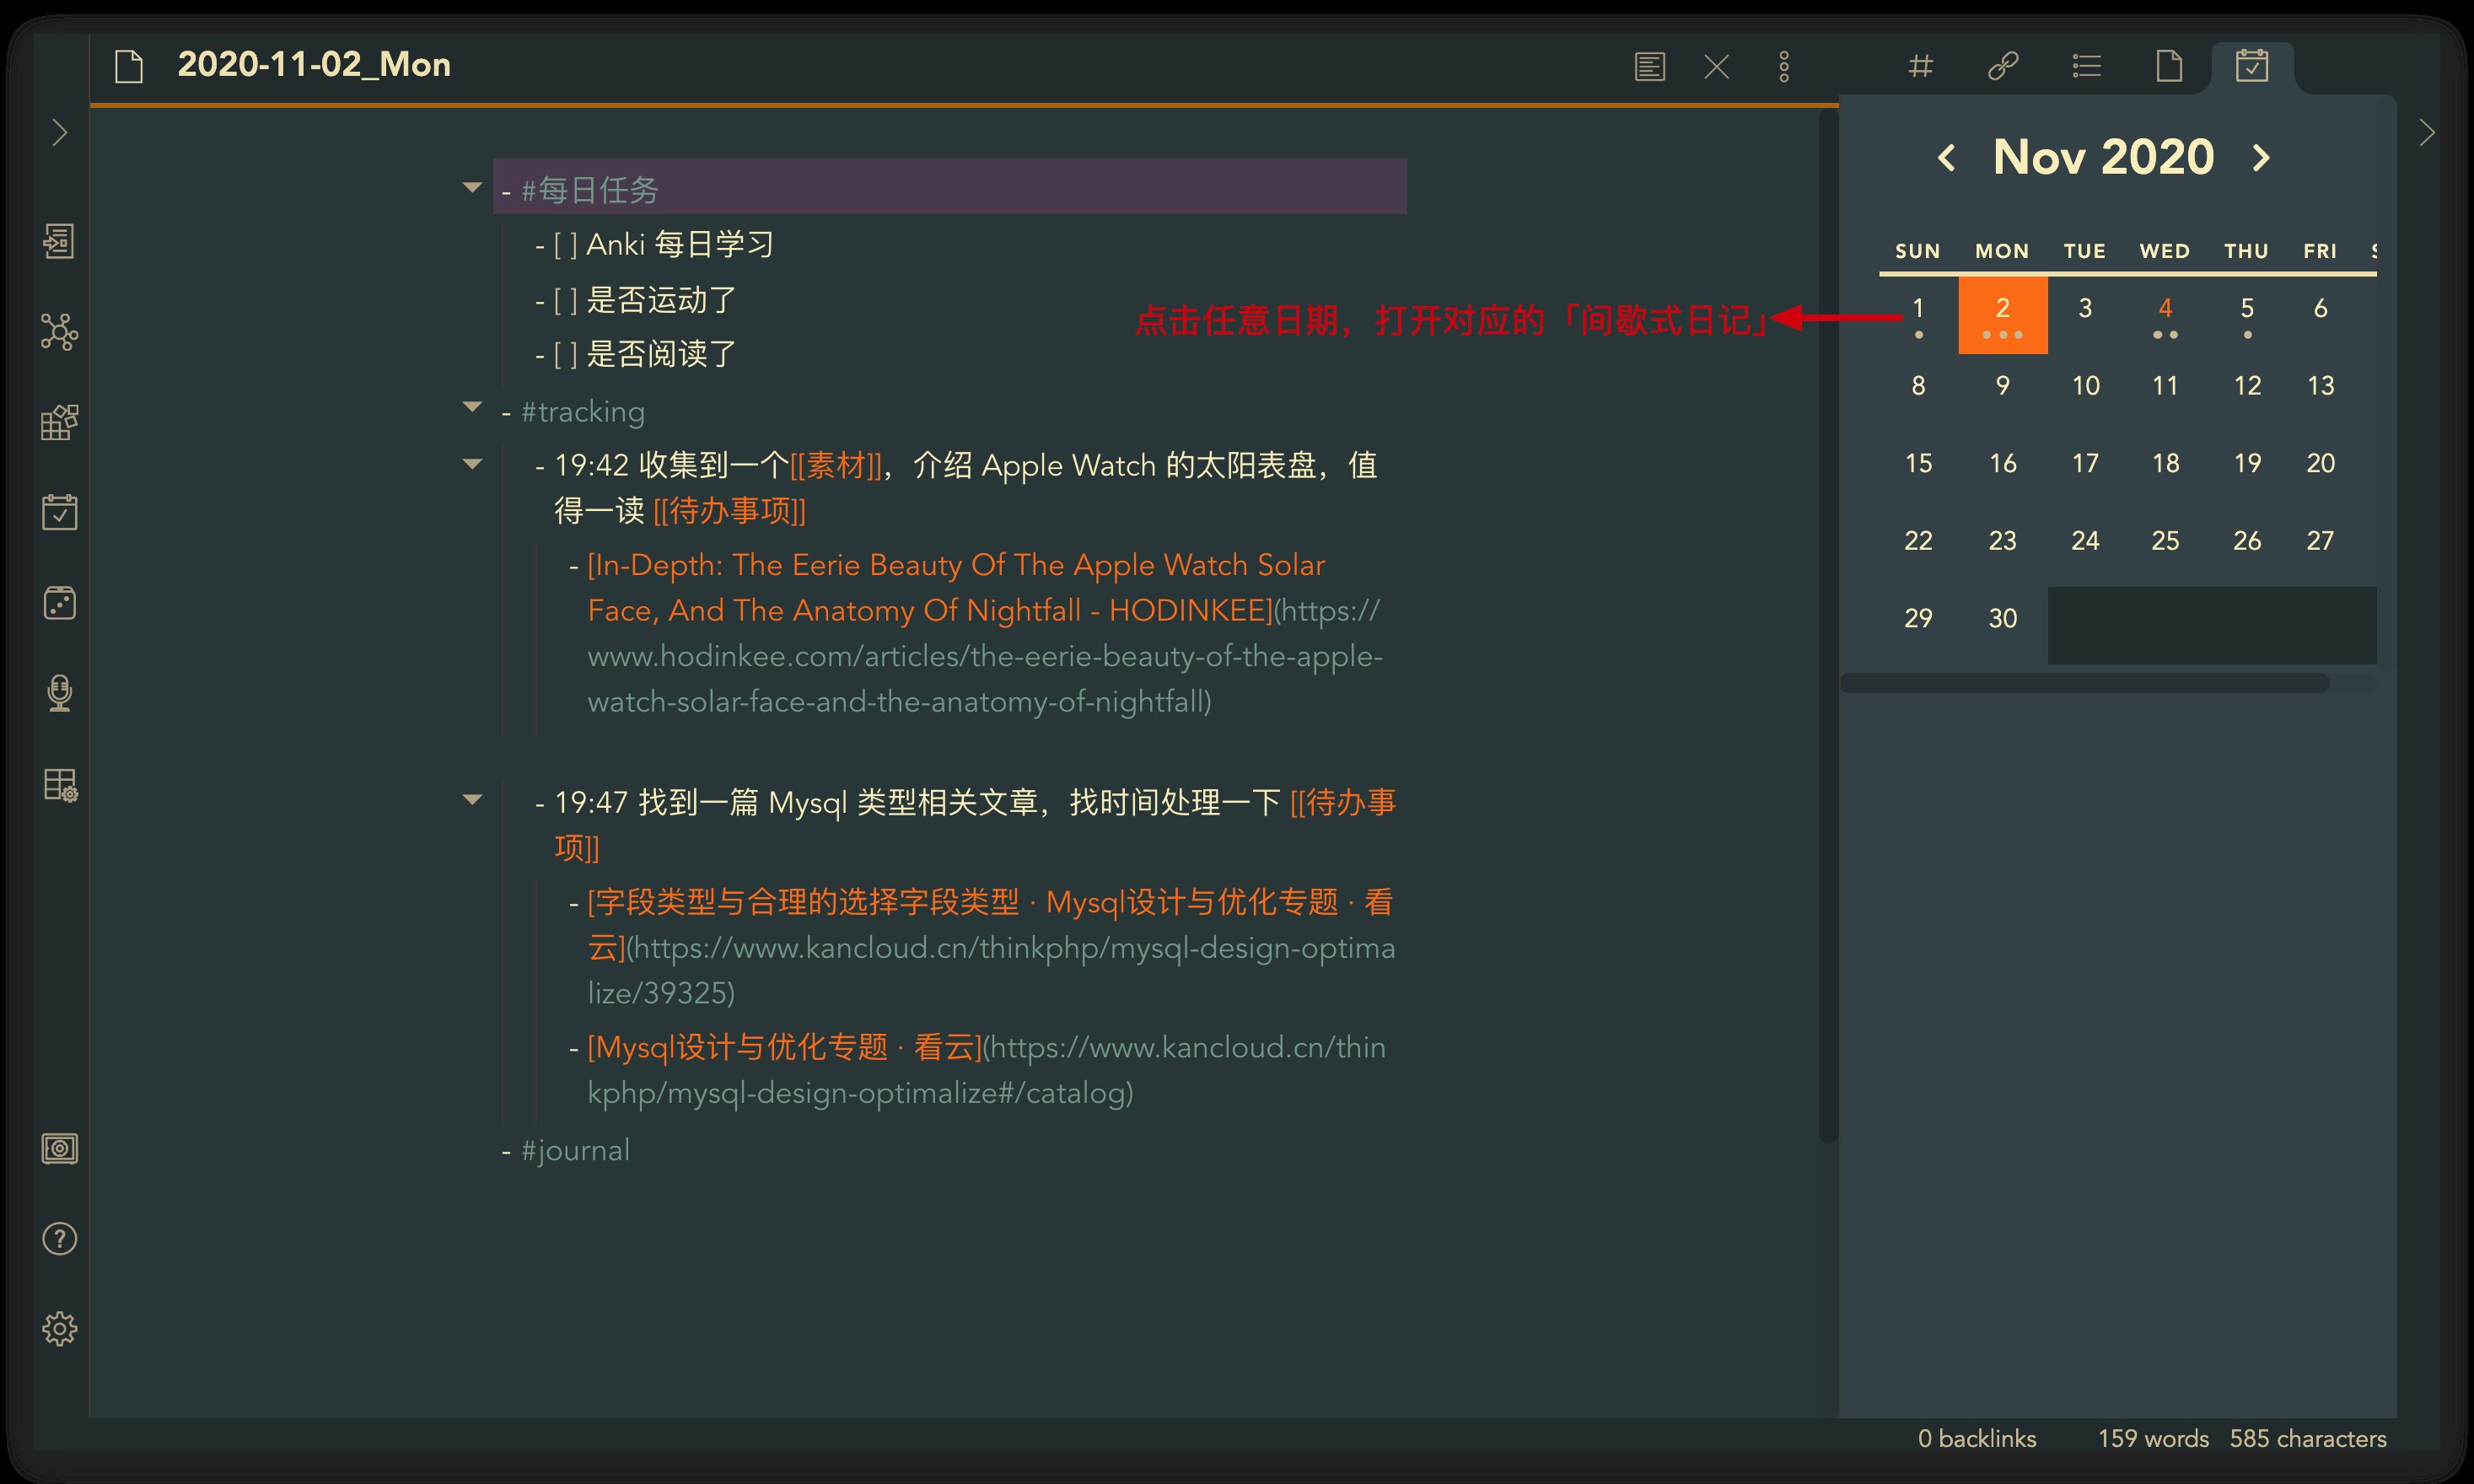2474x1484 pixels.
Task: Open random note dice icon
Action: [59, 603]
